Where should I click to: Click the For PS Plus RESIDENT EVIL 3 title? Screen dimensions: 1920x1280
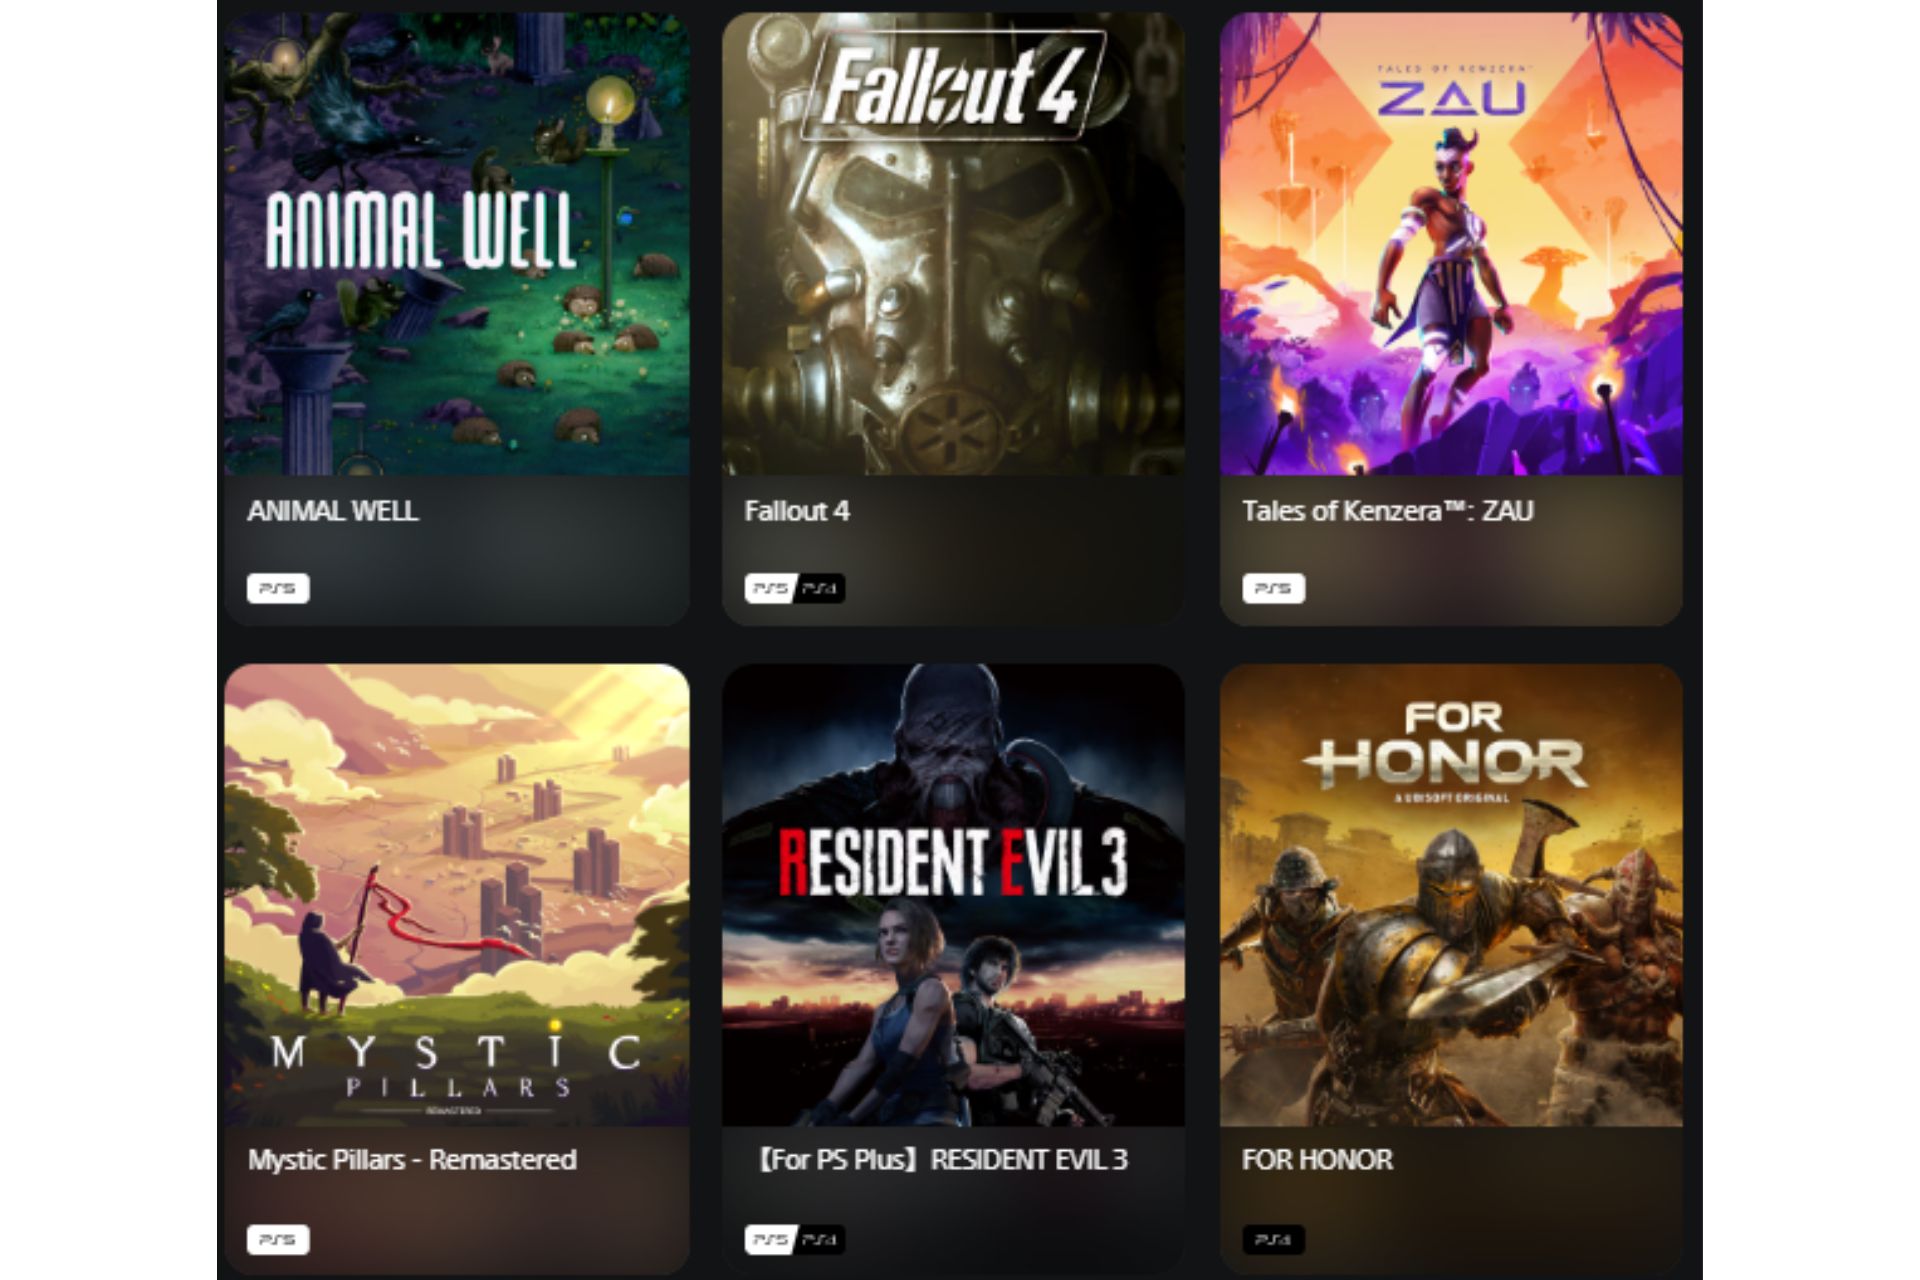[x=939, y=1160]
